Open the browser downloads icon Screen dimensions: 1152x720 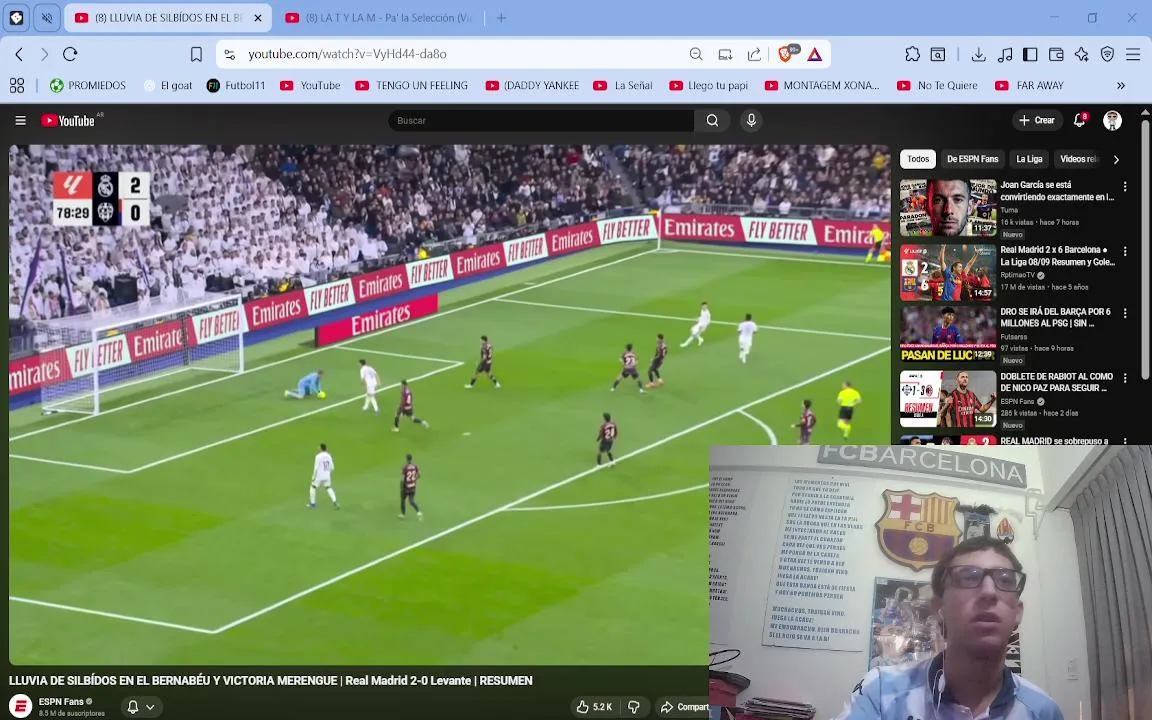tap(979, 54)
